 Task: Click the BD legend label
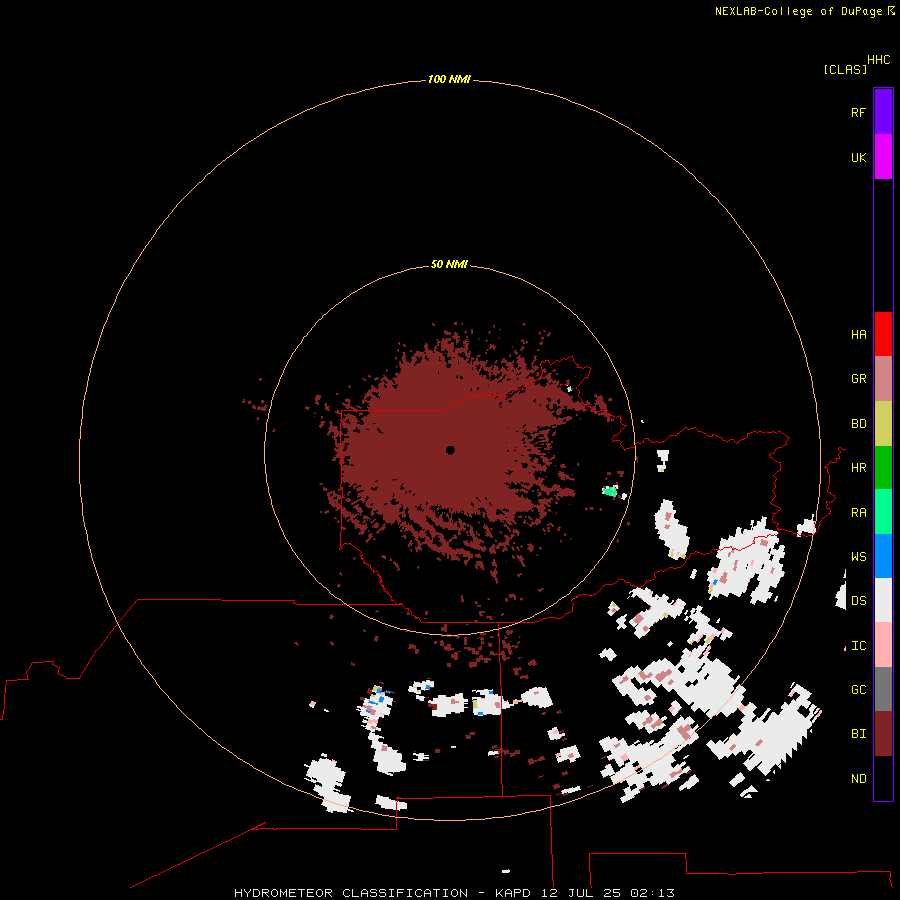[858, 424]
